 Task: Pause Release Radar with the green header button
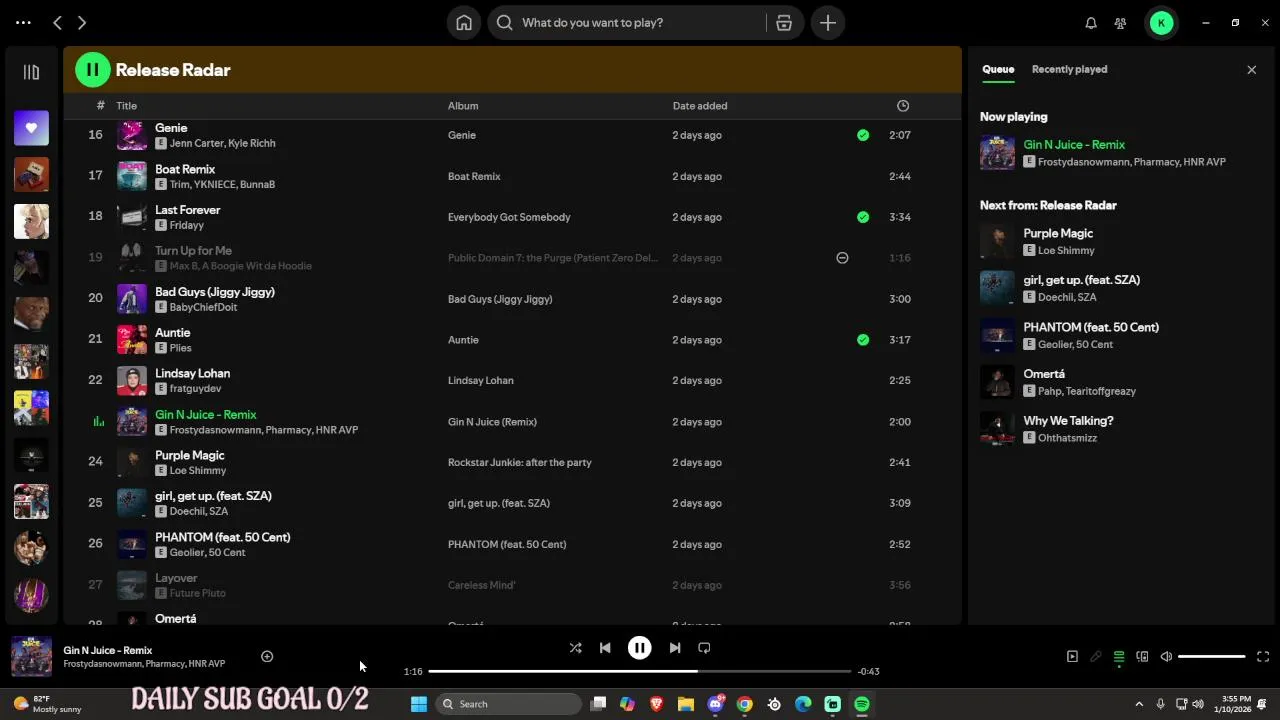click(x=92, y=70)
